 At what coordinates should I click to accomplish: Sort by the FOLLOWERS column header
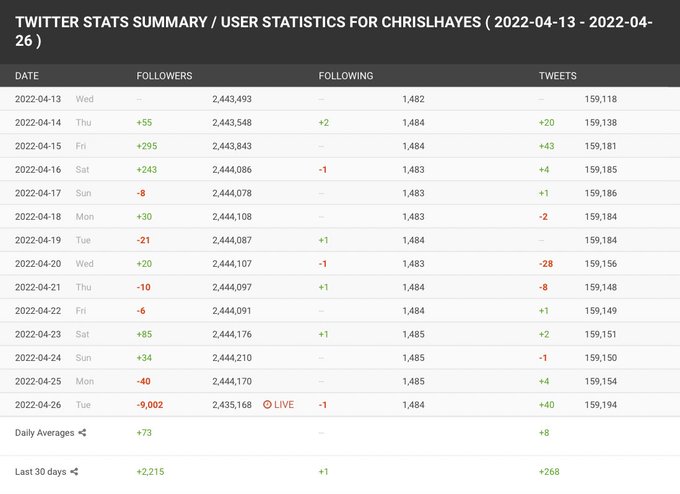pos(164,76)
